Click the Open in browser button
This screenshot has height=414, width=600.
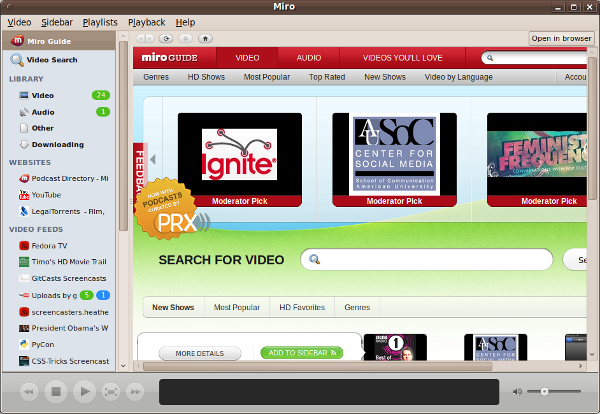pyautogui.click(x=561, y=38)
